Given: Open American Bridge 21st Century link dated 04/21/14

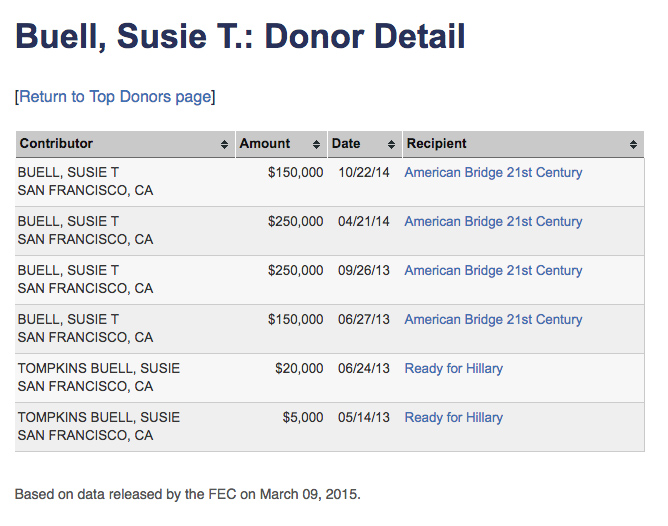Looking at the screenshot, I should [x=493, y=221].
